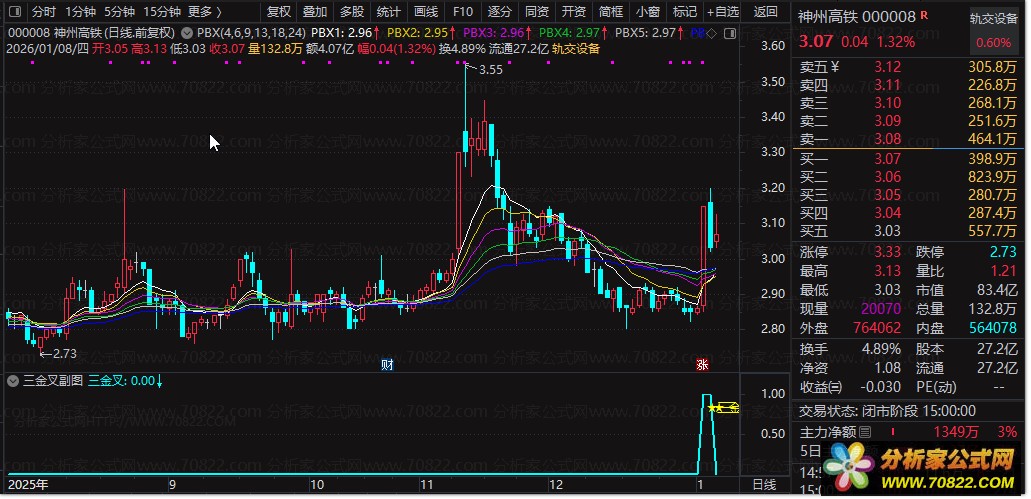Click the 财 financial marker on time axis
Image resolution: width=1031 pixels, height=499 pixels.
pyautogui.click(x=387, y=365)
